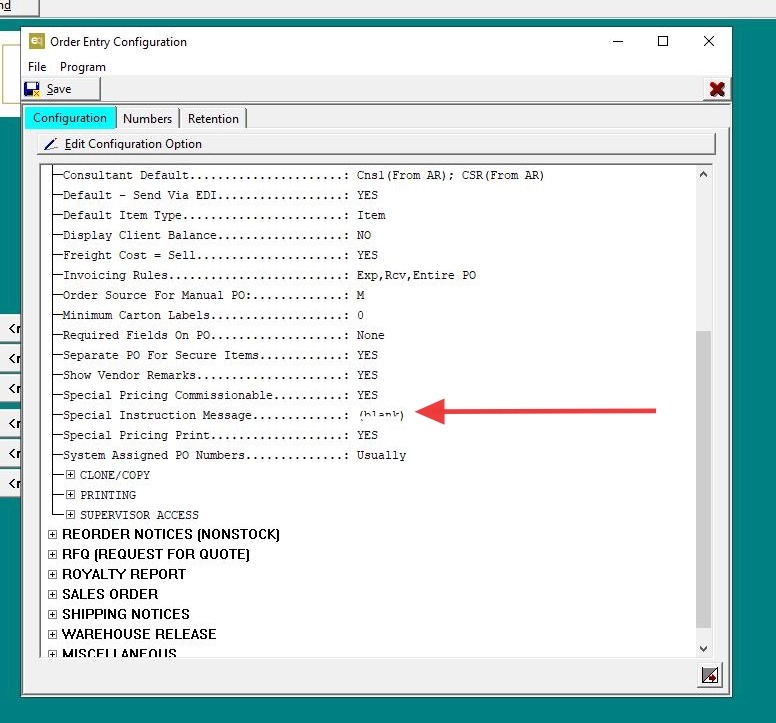The height and width of the screenshot is (723, 776).
Task: Click the SHIPPING NOTICES label
Action: [x=126, y=614]
